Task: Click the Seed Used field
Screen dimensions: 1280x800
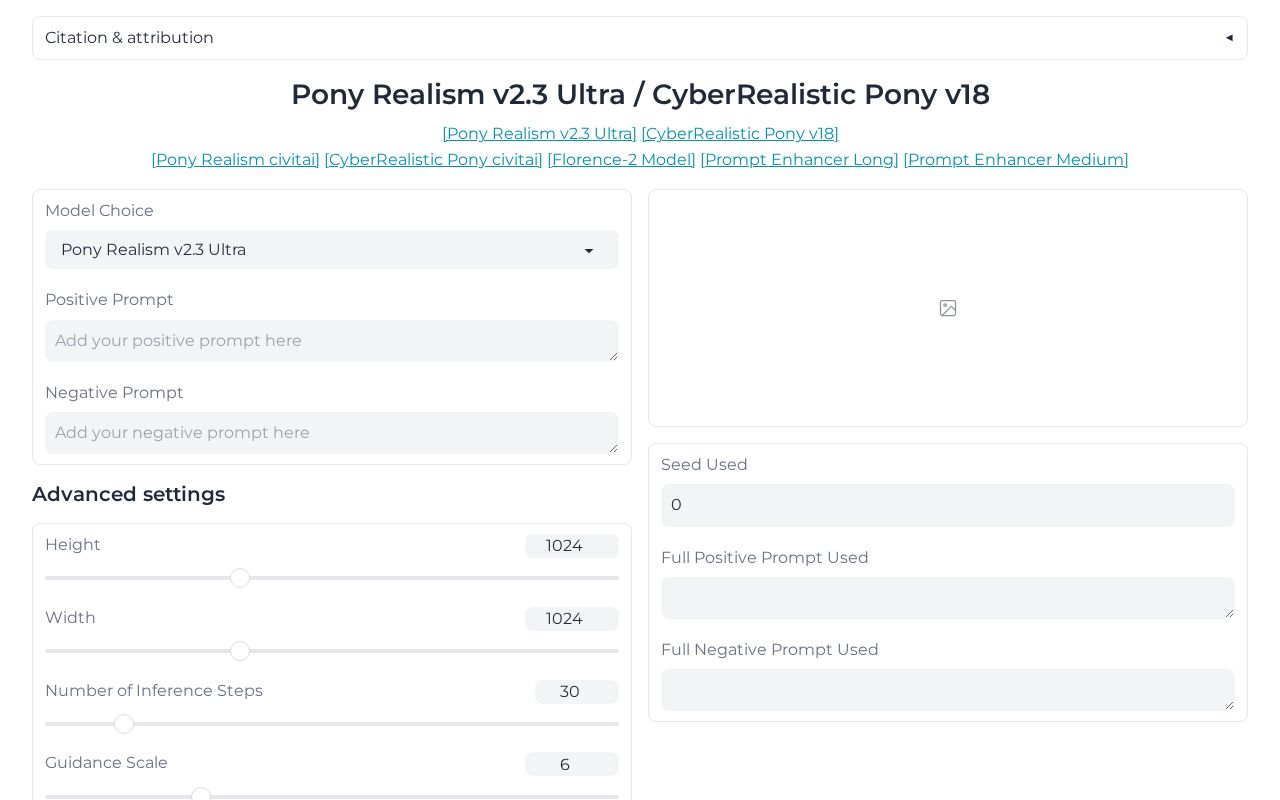Action: pos(948,506)
